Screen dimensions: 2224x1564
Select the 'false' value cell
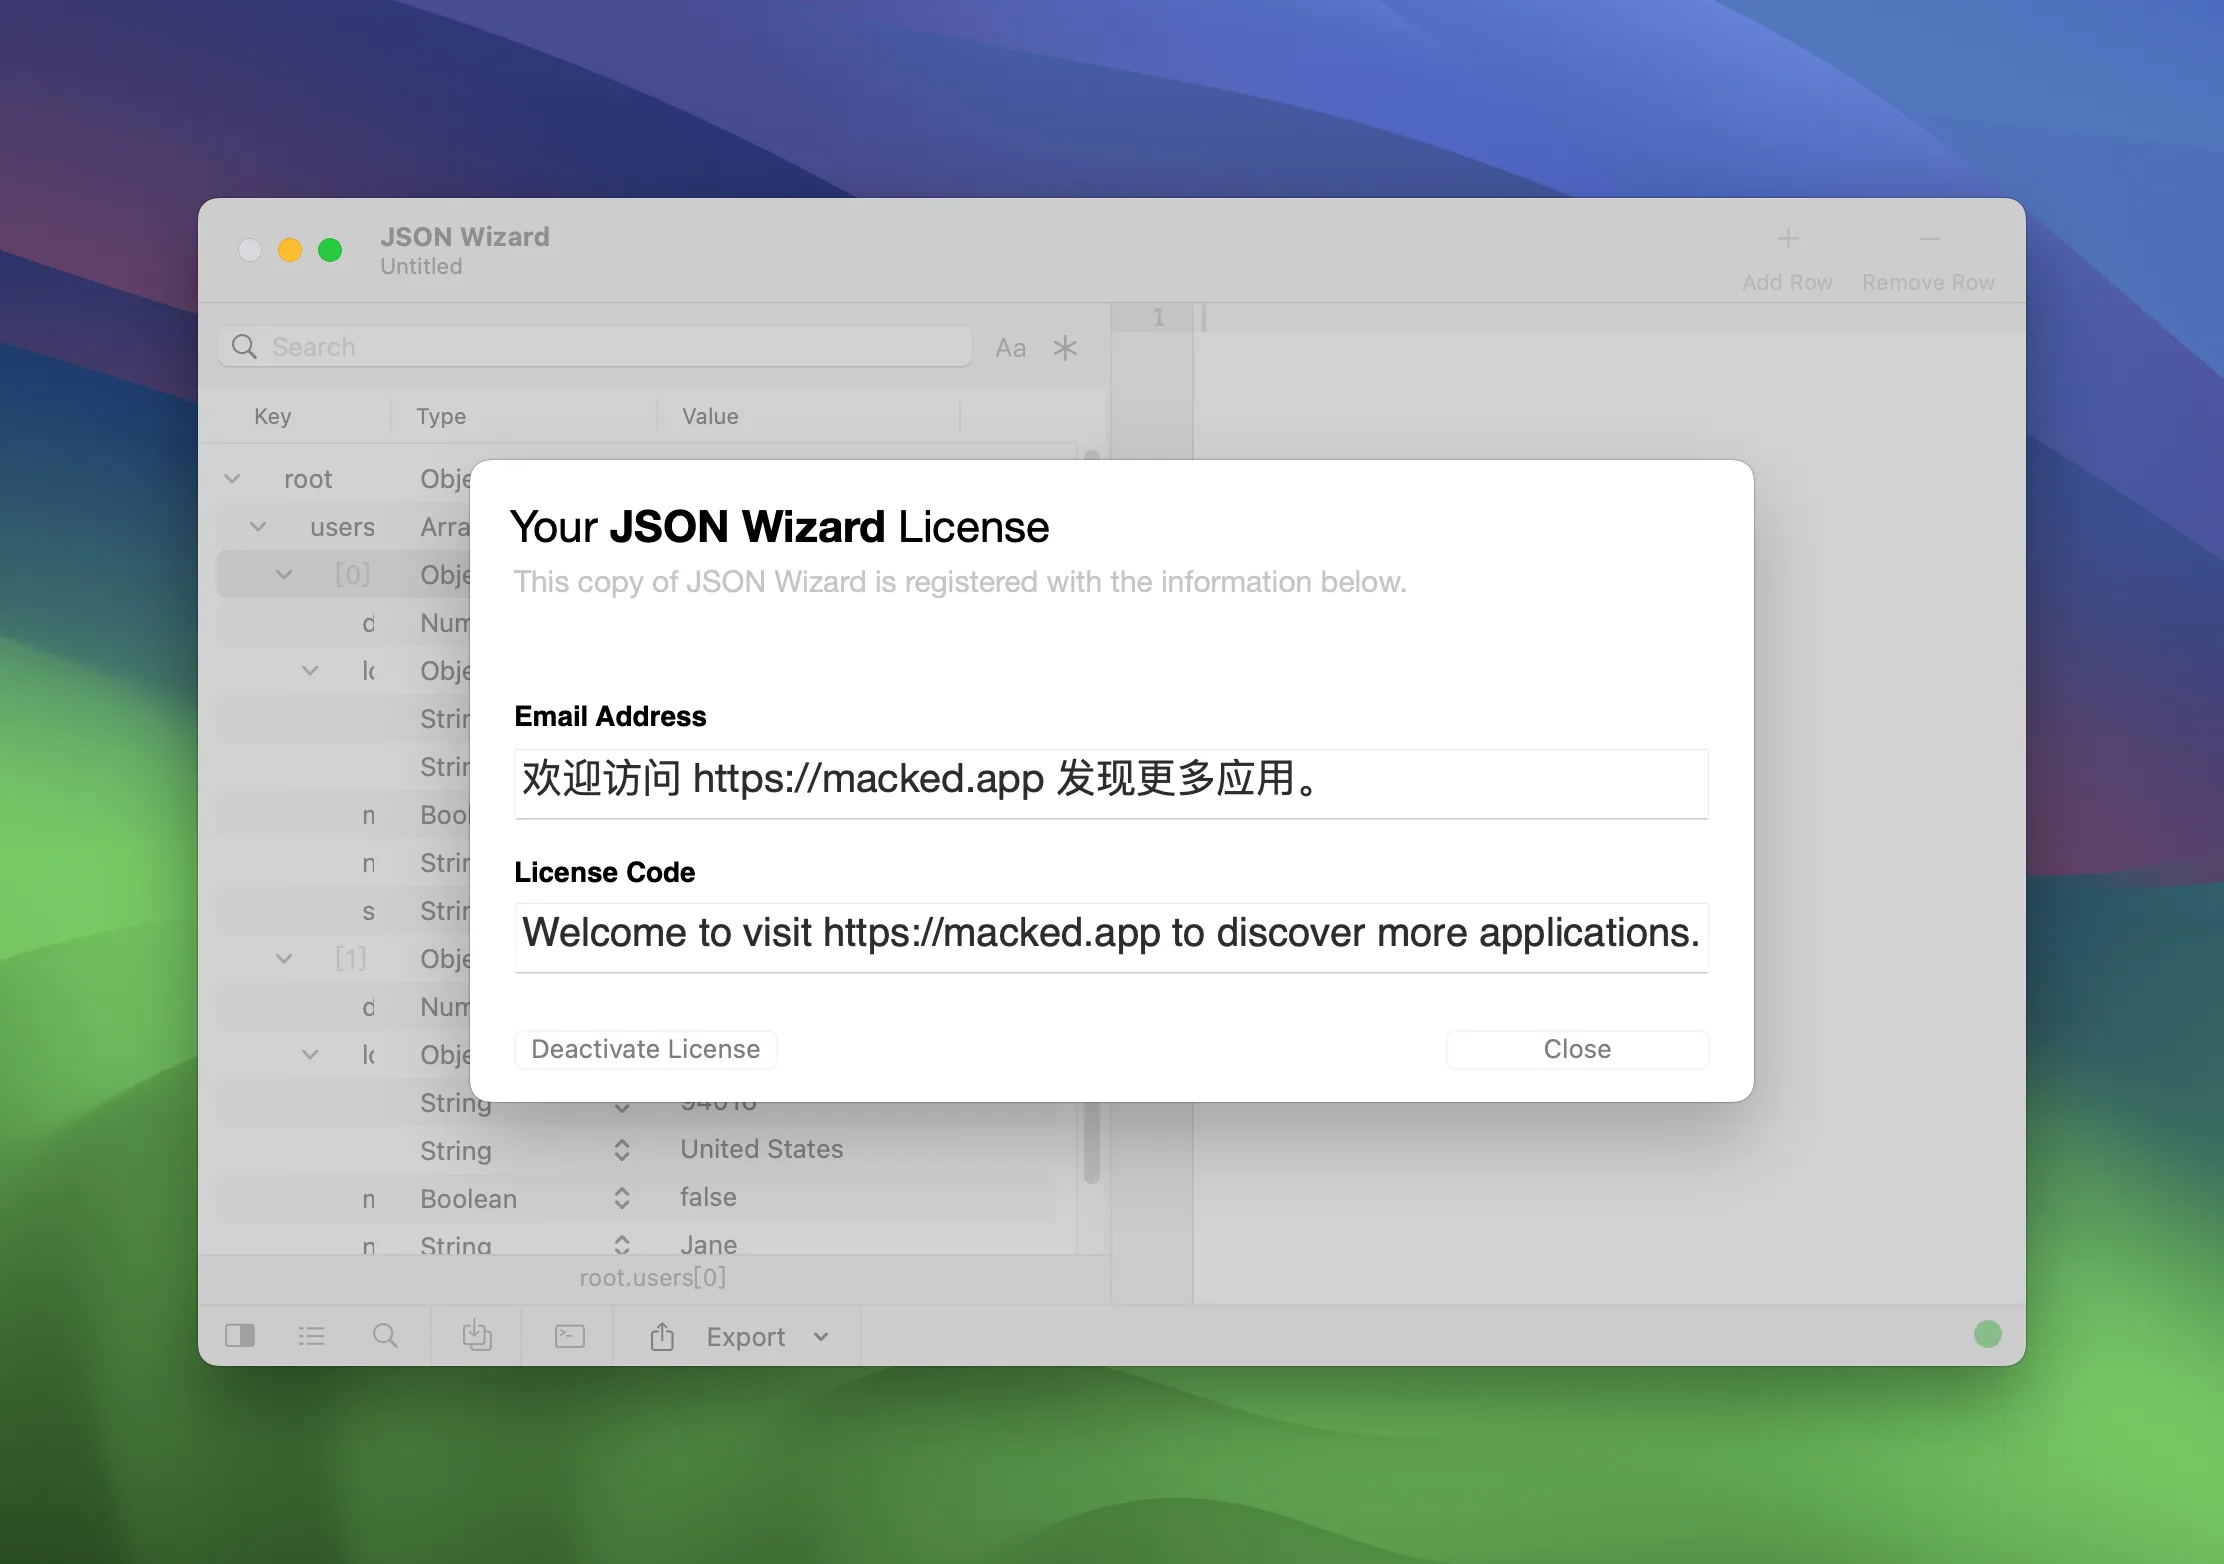click(x=708, y=1197)
